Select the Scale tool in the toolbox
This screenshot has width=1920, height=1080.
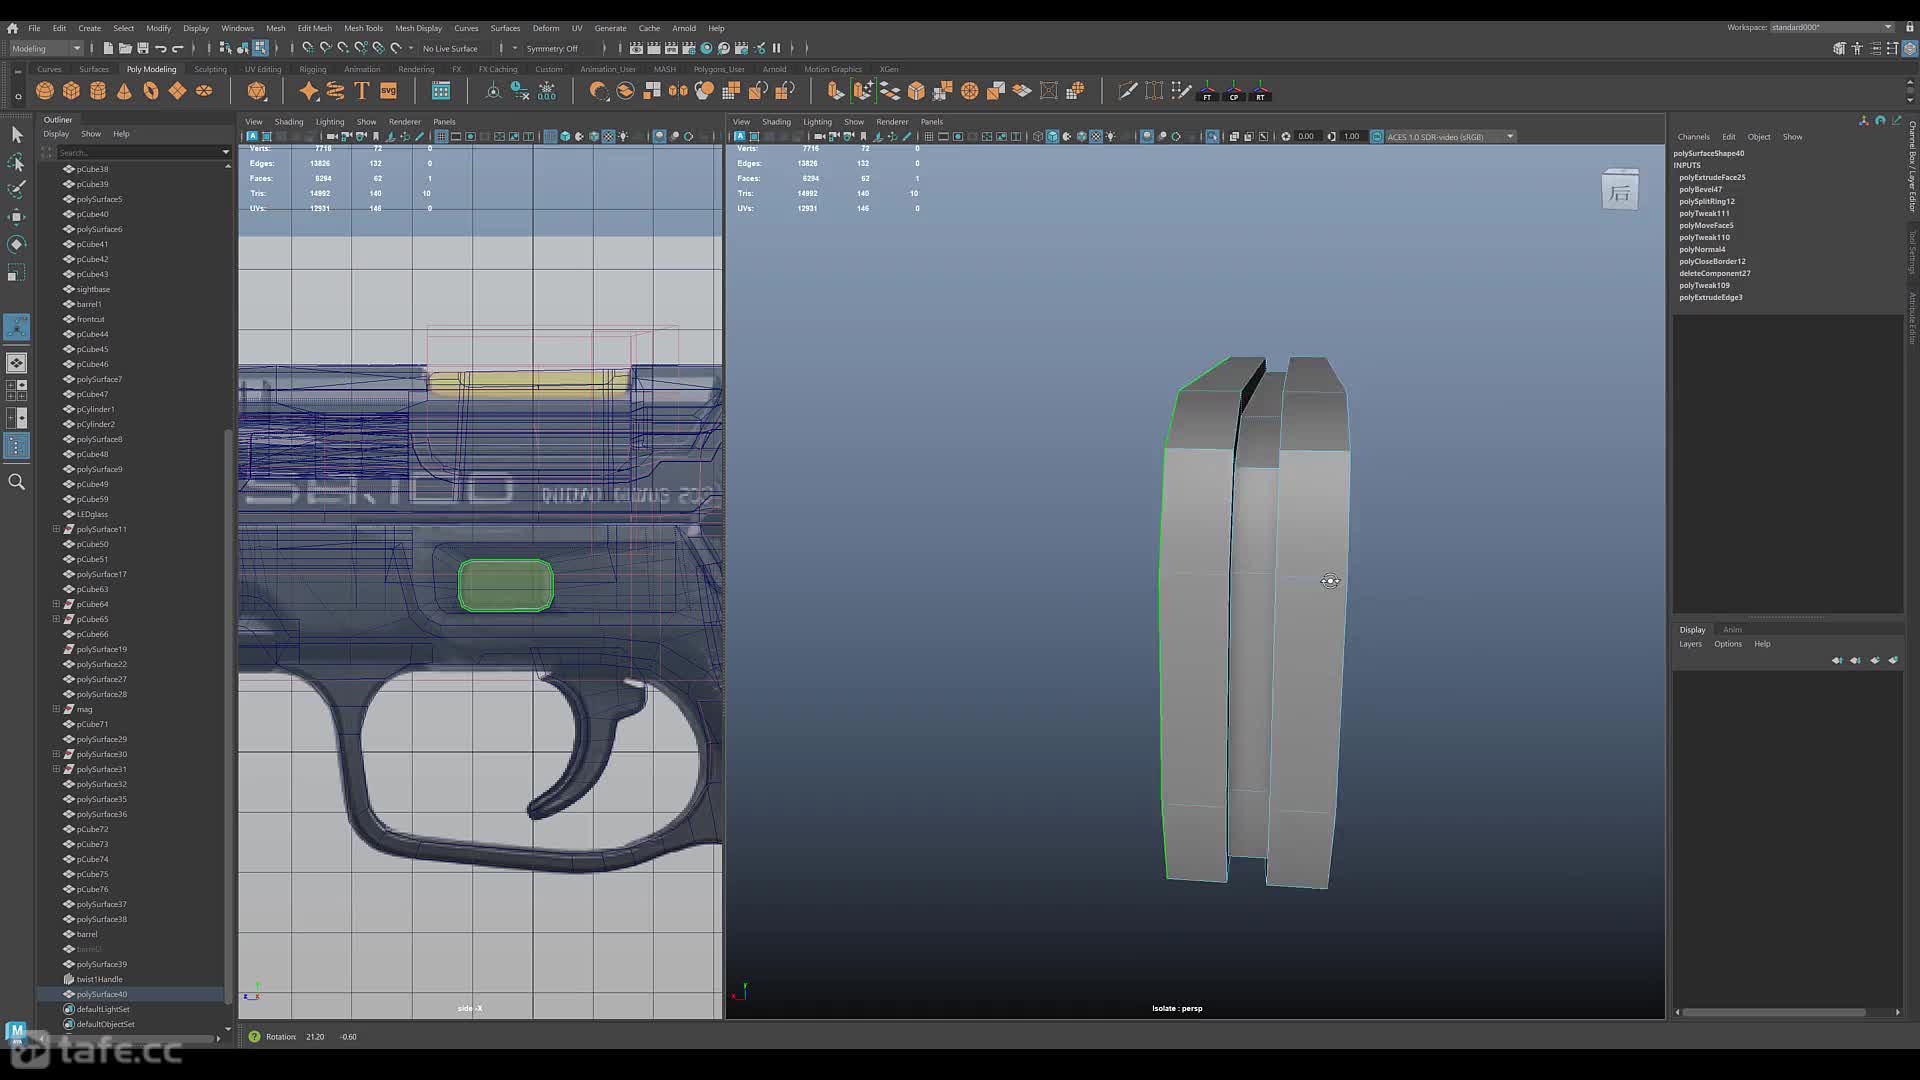click(x=16, y=272)
